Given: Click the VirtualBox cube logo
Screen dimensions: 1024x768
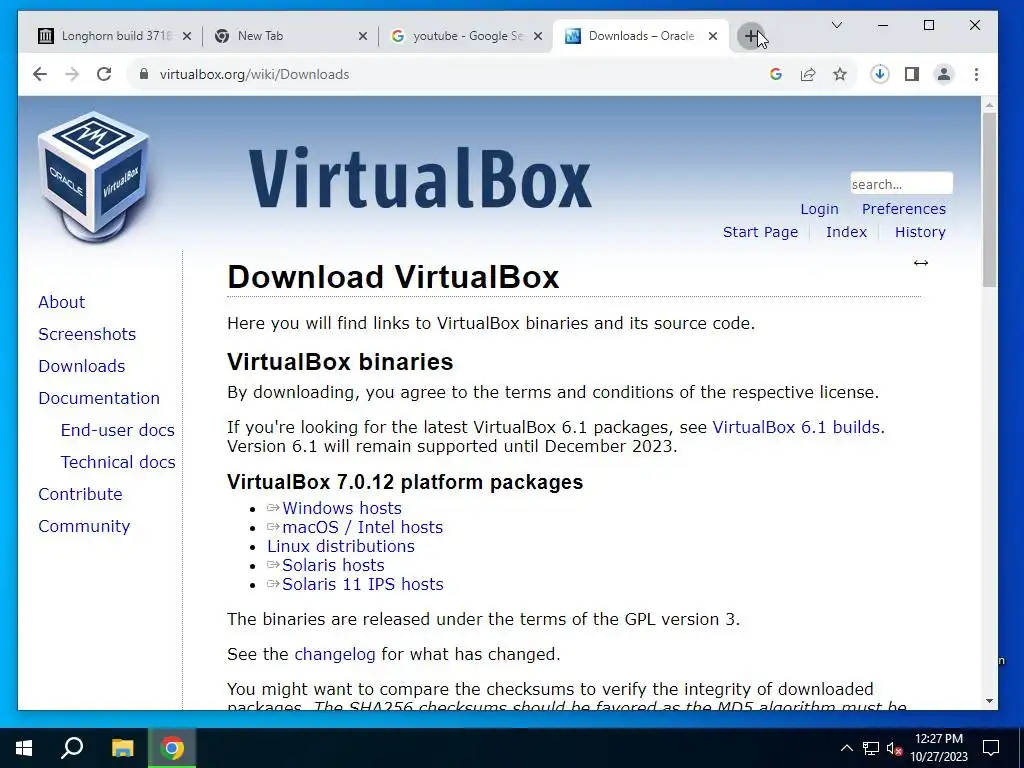Looking at the screenshot, I should coord(93,176).
